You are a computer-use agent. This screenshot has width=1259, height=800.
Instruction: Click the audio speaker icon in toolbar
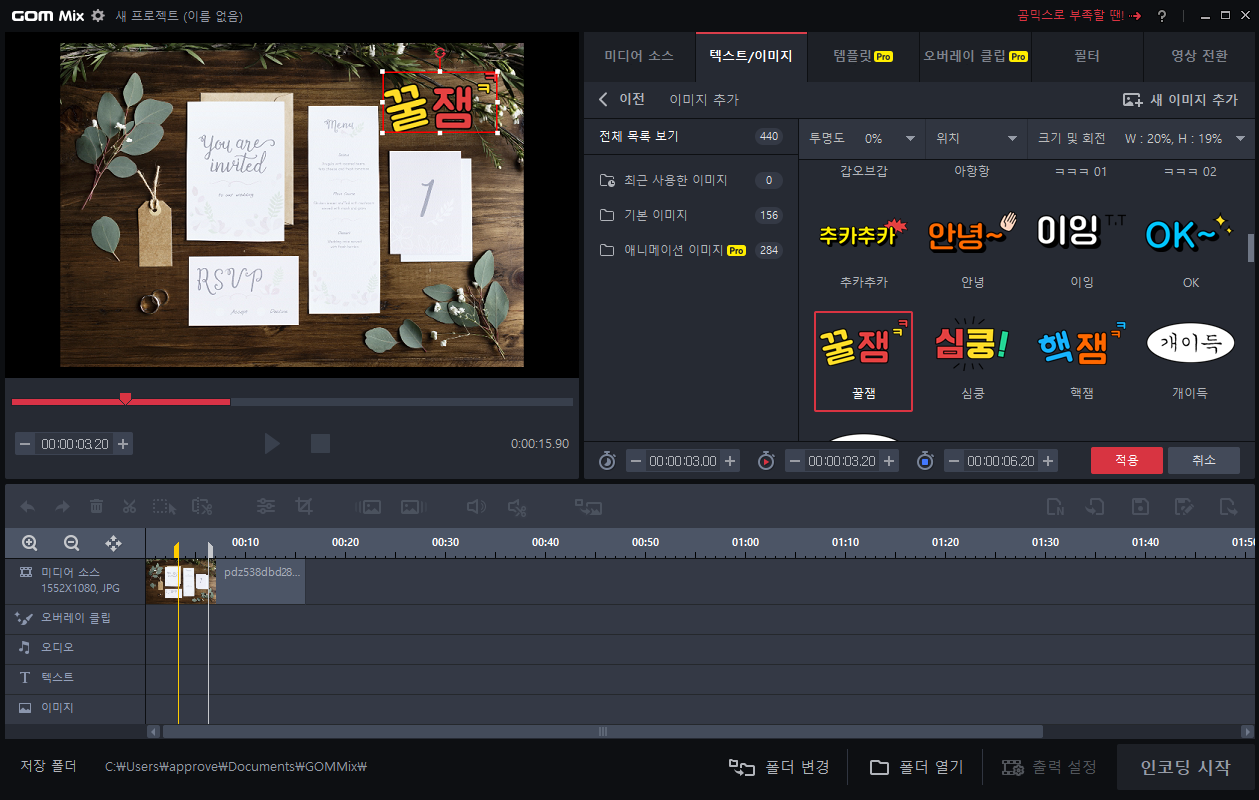(x=477, y=507)
